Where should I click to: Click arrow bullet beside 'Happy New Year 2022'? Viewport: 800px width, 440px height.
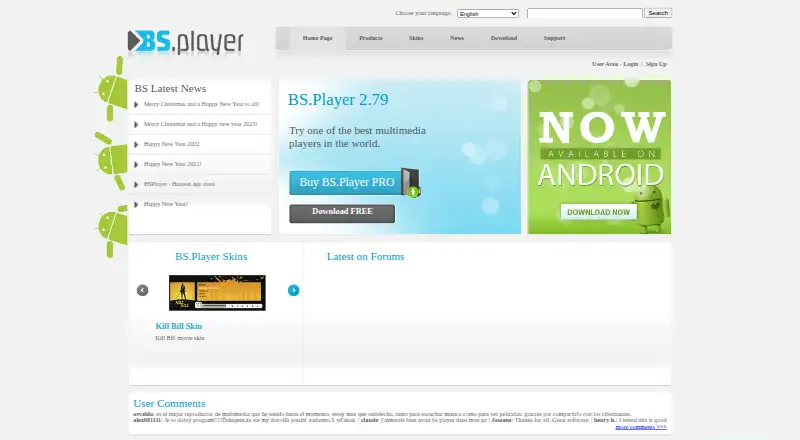point(136,144)
